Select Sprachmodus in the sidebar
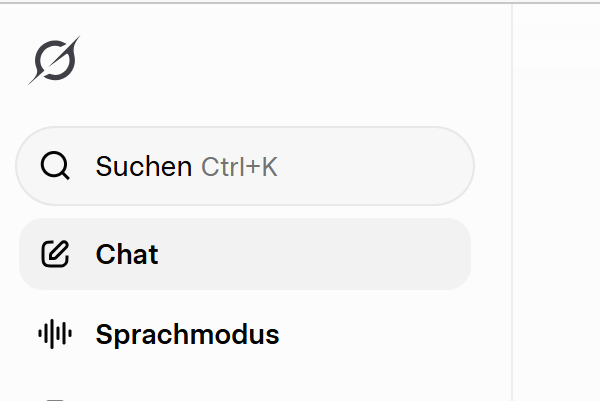 pyautogui.click(x=186, y=334)
